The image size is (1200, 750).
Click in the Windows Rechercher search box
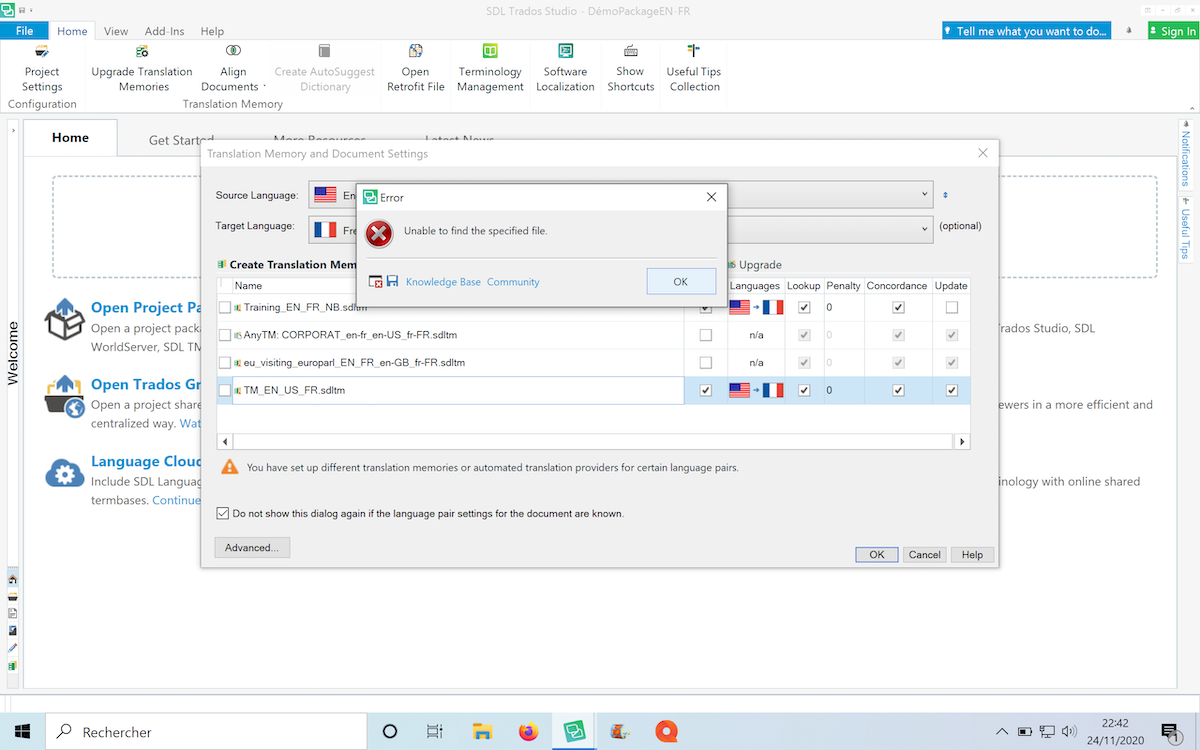point(207,732)
